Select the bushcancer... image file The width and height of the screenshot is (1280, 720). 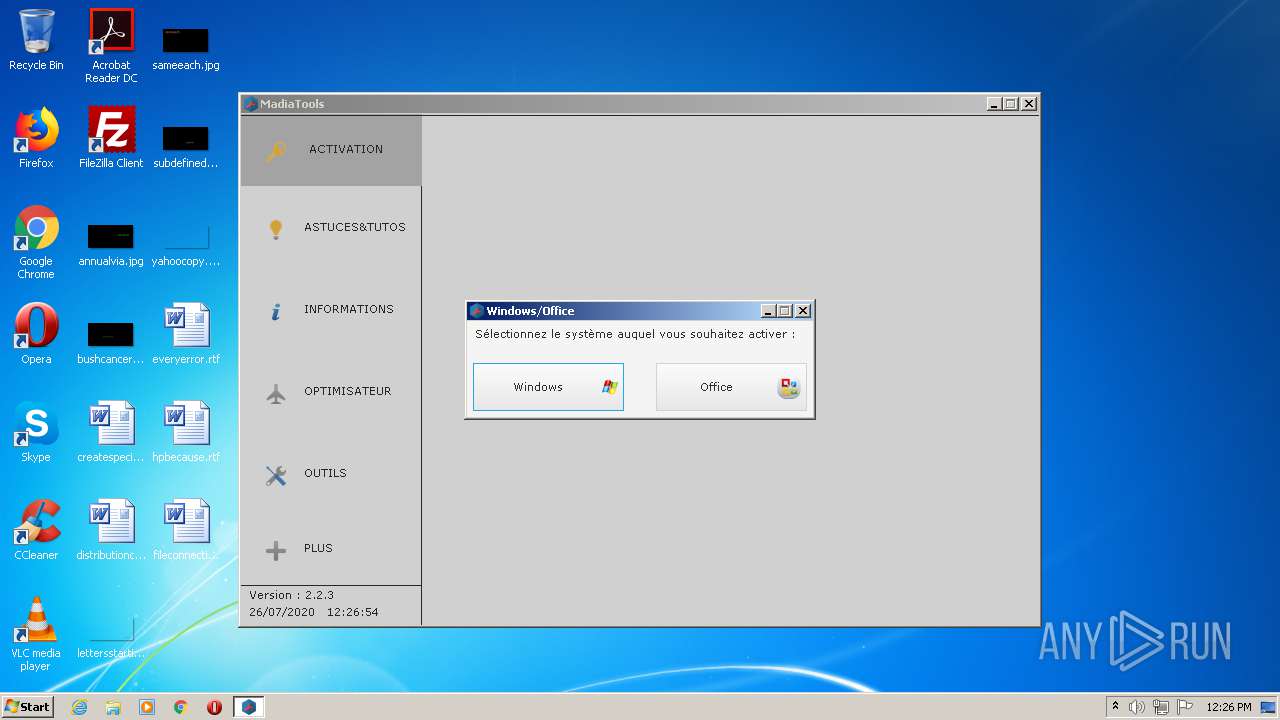point(111,342)
